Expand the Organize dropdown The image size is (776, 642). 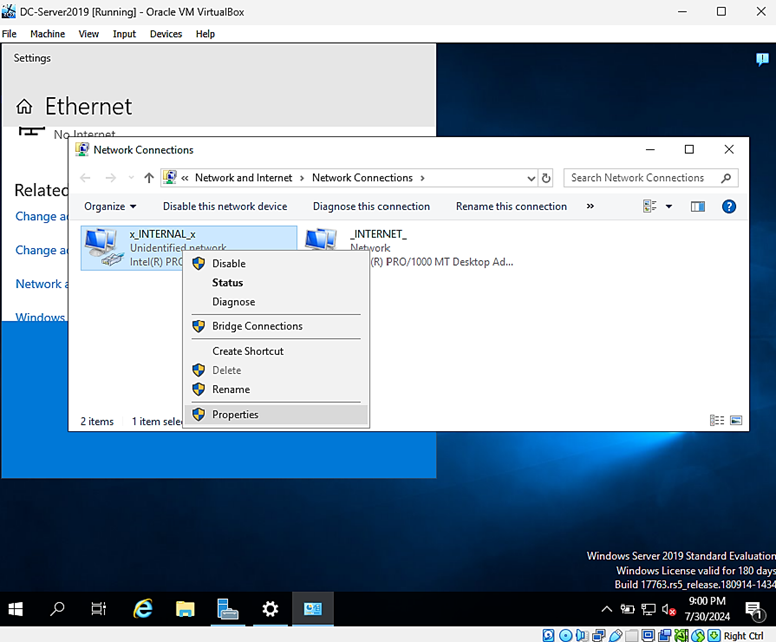[110, 207]
